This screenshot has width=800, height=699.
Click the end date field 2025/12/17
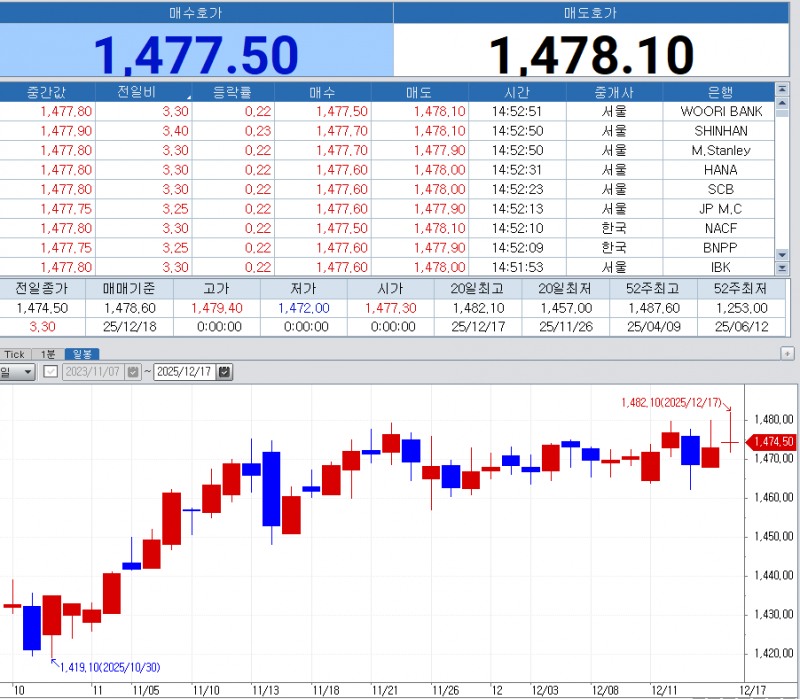(x=185, y=372)
